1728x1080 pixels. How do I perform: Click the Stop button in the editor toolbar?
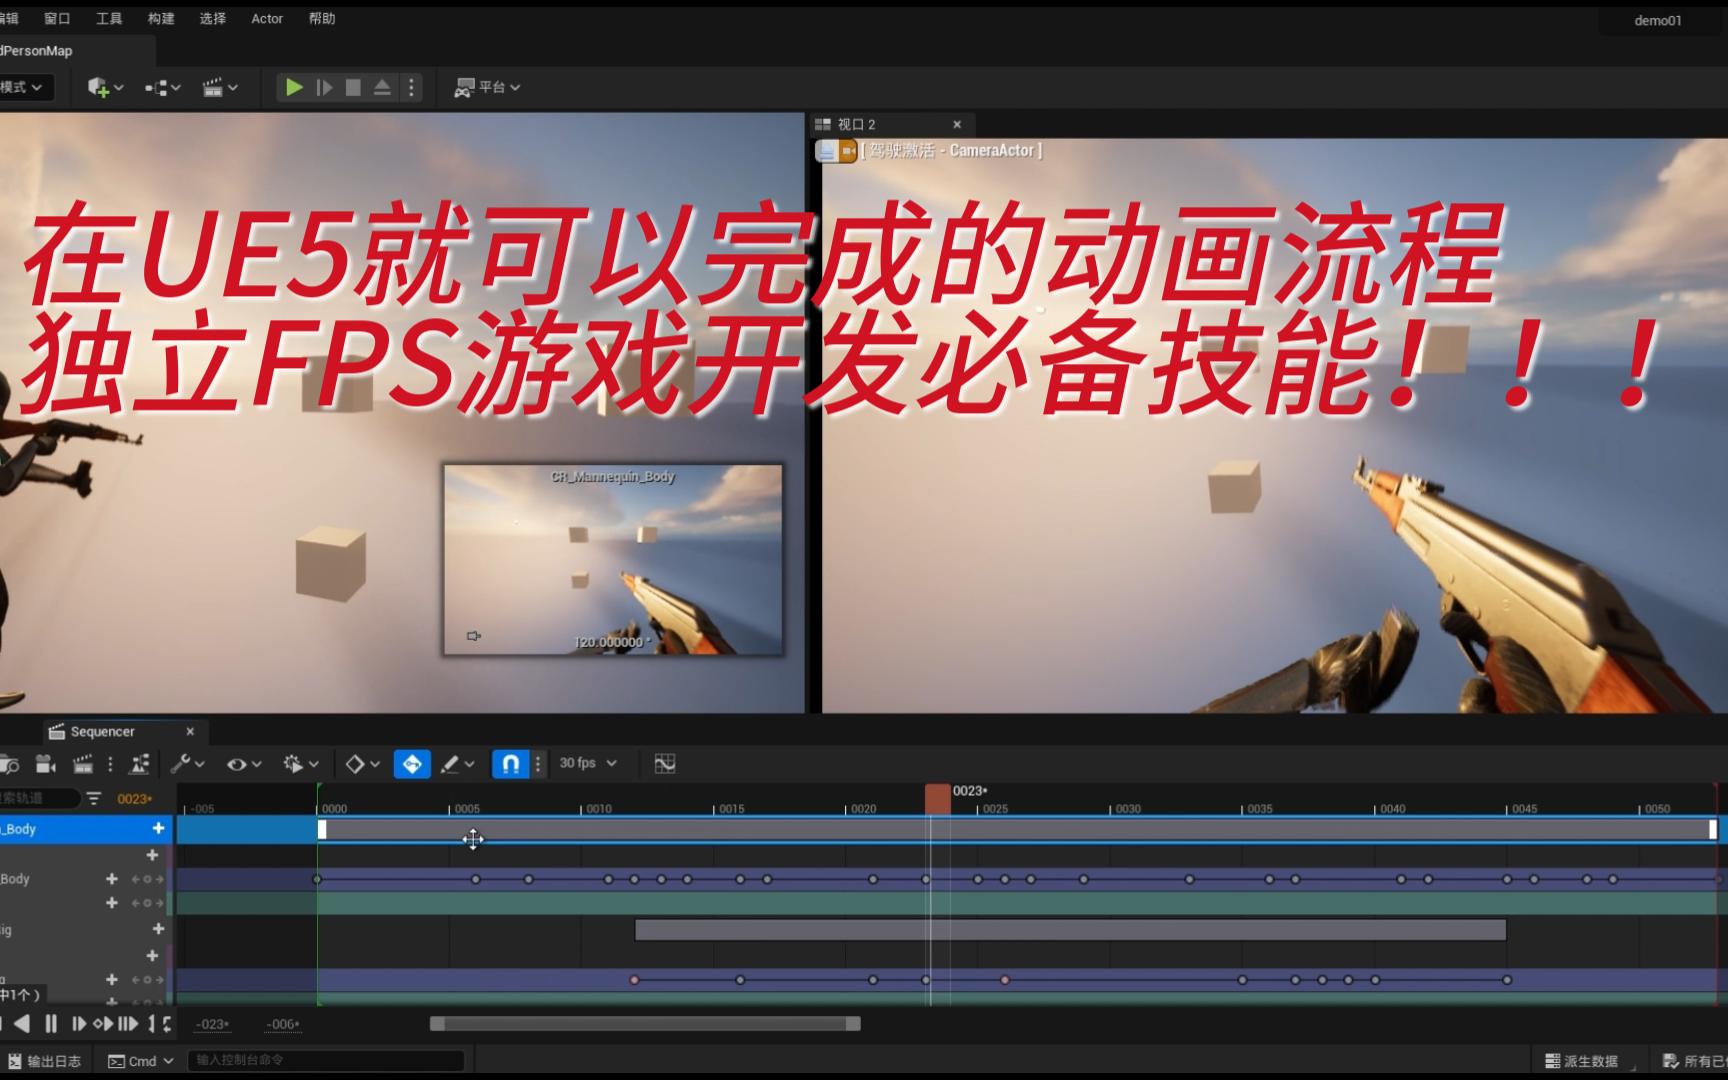(x=352, y=87)
